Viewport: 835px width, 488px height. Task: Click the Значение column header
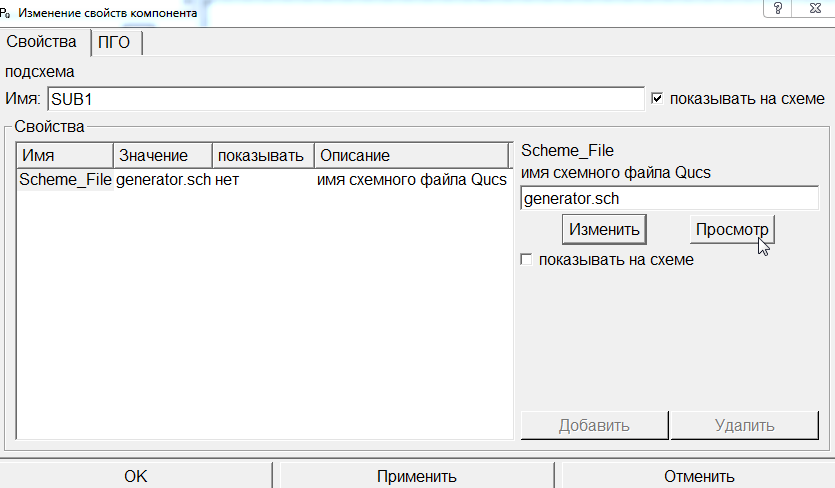[163, 156]
